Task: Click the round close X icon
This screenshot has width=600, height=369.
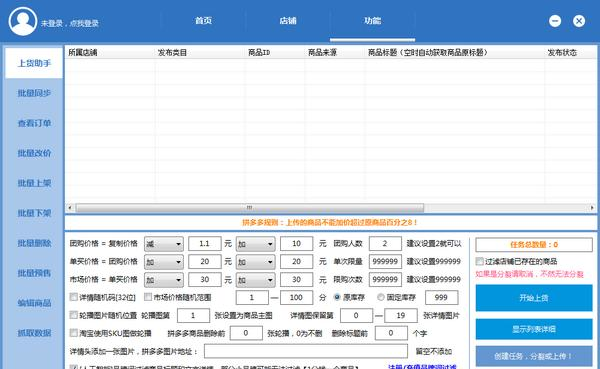Action: point(579,21)
